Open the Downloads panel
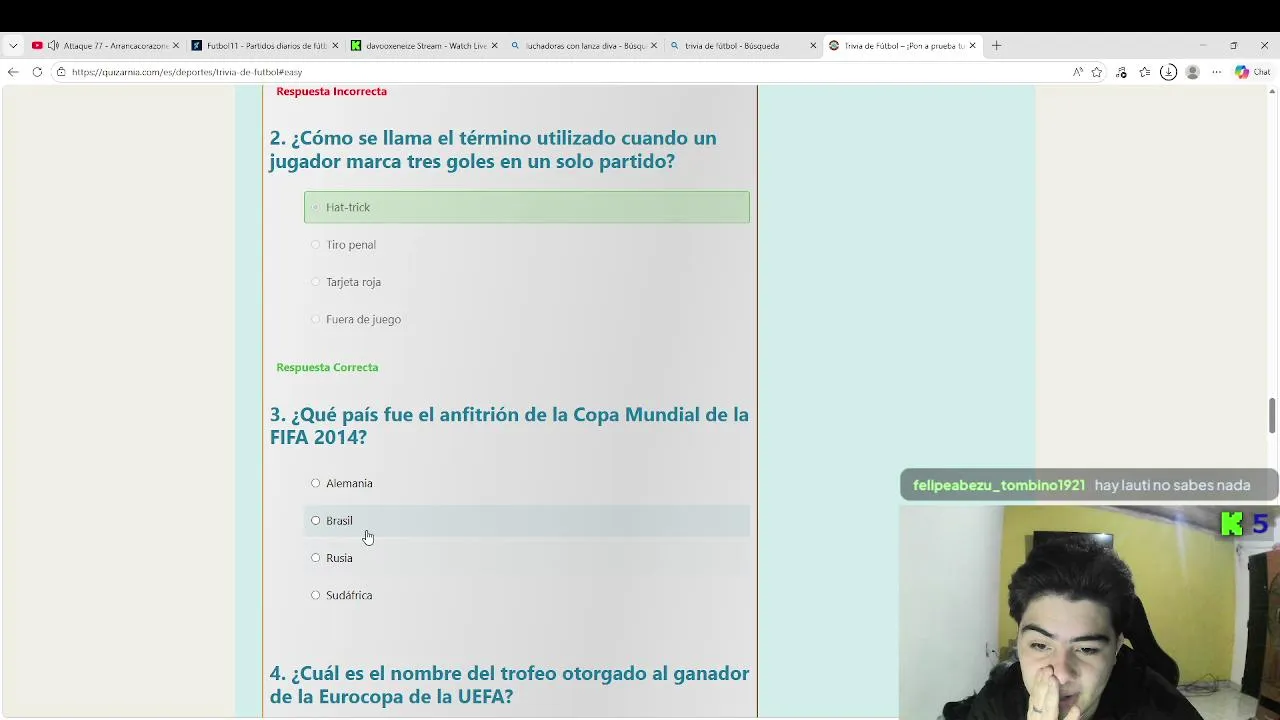This screenshot has width=1280, height=720. click(1168, 72)
